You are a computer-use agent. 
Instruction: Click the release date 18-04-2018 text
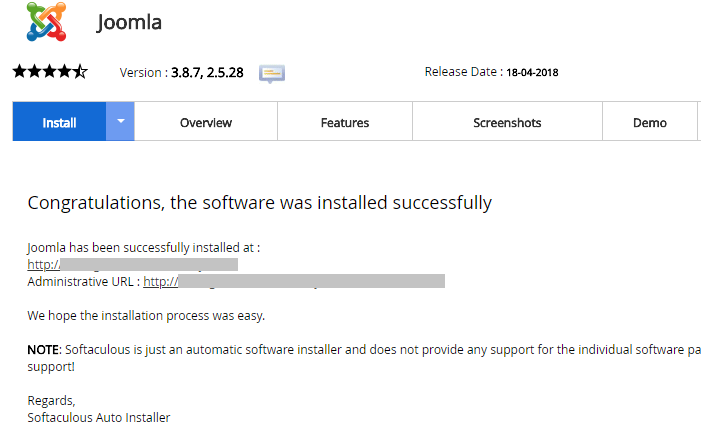(x=532, y=72)
